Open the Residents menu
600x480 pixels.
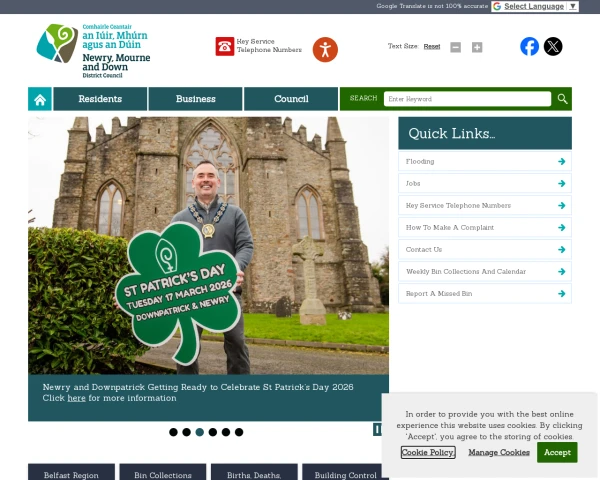[x=100, y=99]
